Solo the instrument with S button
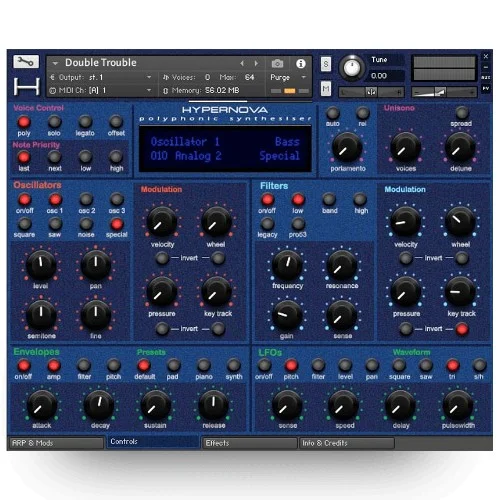 pos(326,64)
